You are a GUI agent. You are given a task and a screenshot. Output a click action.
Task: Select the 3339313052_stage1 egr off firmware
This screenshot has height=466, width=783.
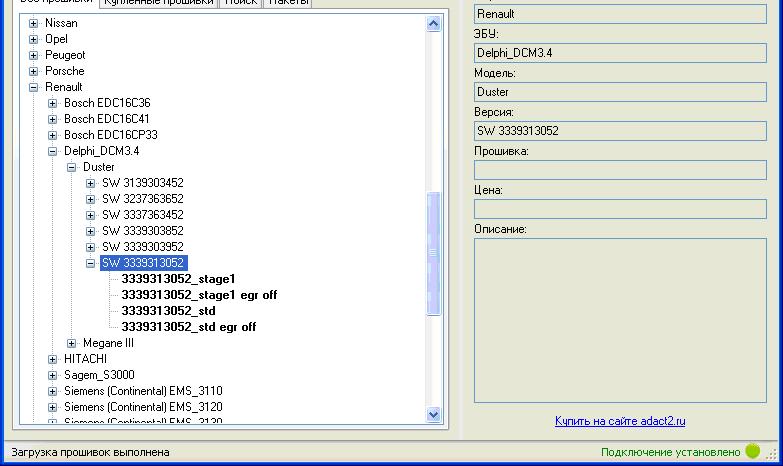tap(198, 295)
